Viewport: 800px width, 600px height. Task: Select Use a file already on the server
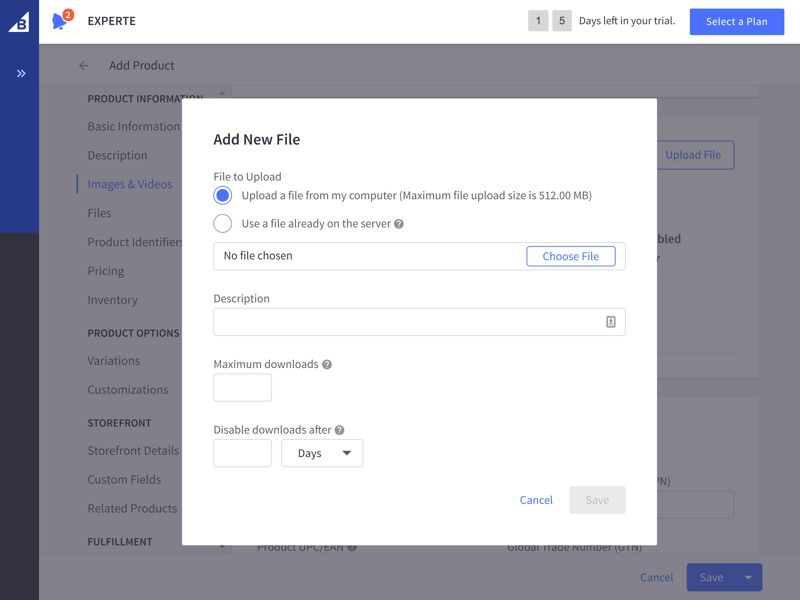(x=222, y=223)
